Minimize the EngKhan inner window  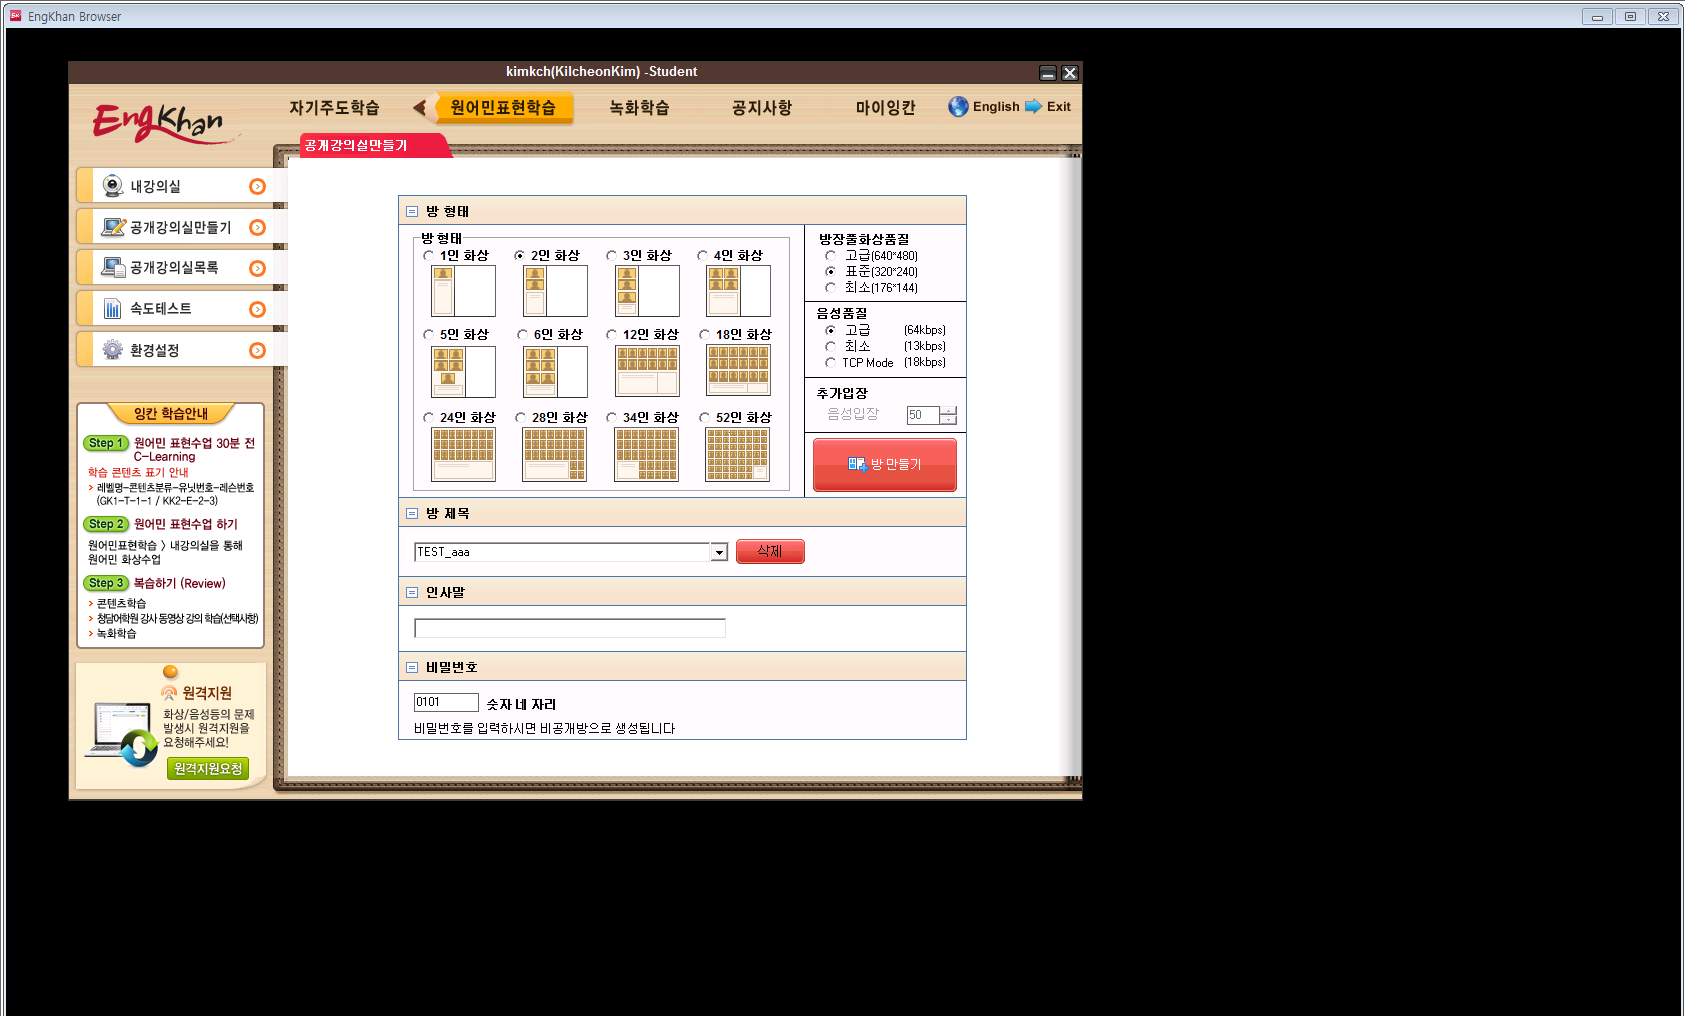click(x=1048, y=73)
